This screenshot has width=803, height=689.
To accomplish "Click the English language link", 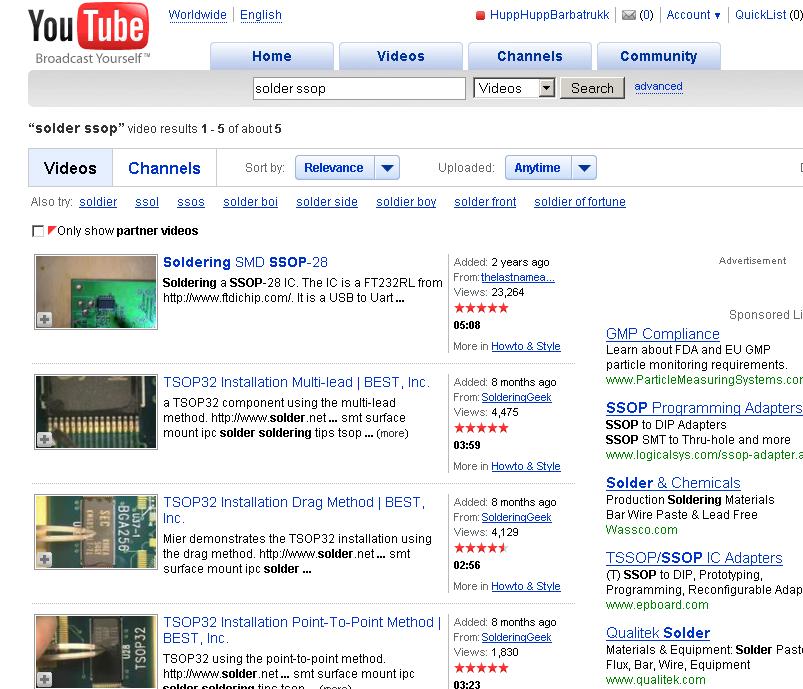I will 261,15.
